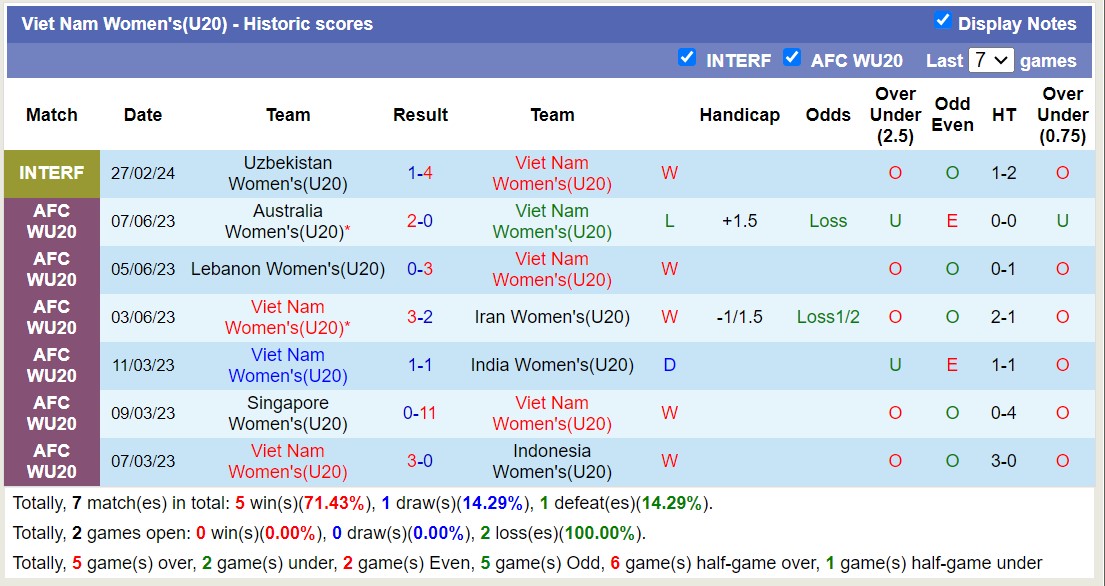Toggle the Display Notes checkbox
The image size is (1105, 586).
click(942, 21)
